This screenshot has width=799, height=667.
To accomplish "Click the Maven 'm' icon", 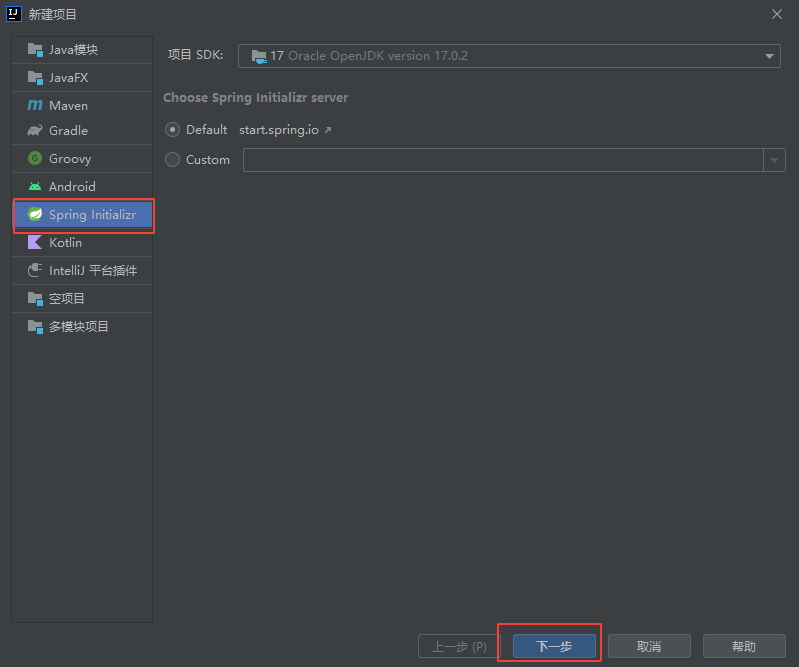I will point(35,105).
